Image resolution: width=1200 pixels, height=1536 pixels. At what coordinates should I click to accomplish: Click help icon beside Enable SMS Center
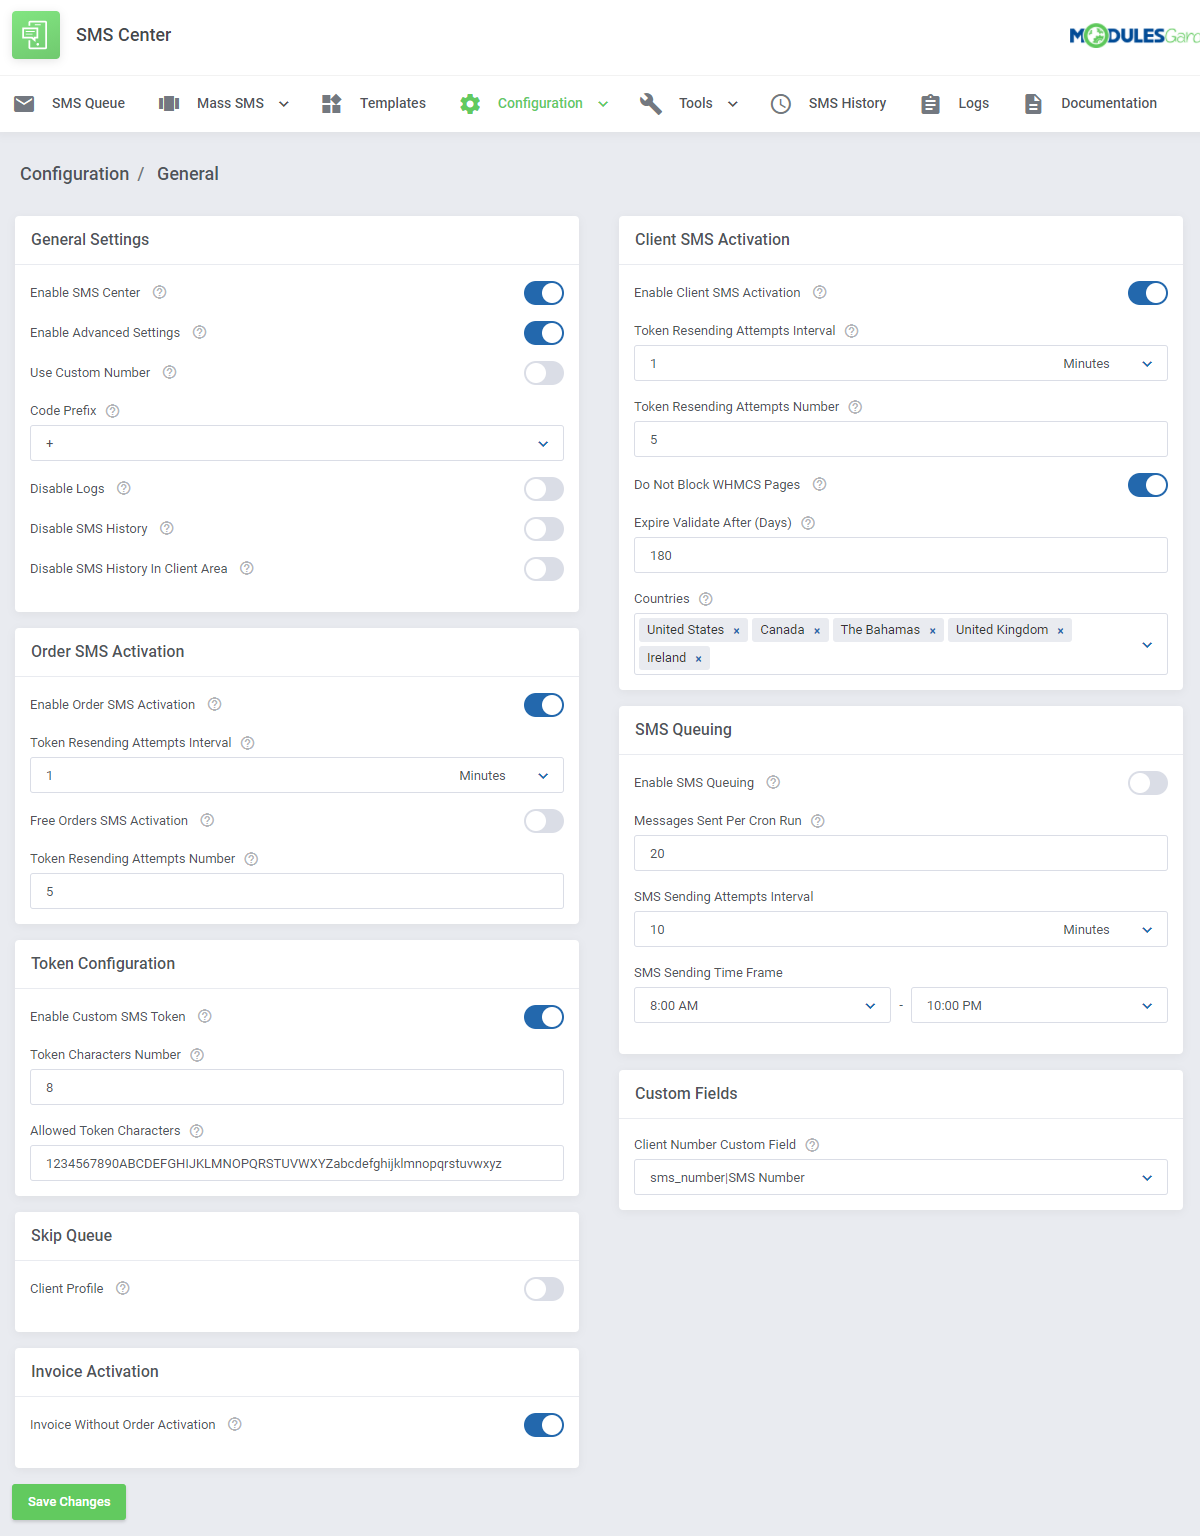[159, 293]
